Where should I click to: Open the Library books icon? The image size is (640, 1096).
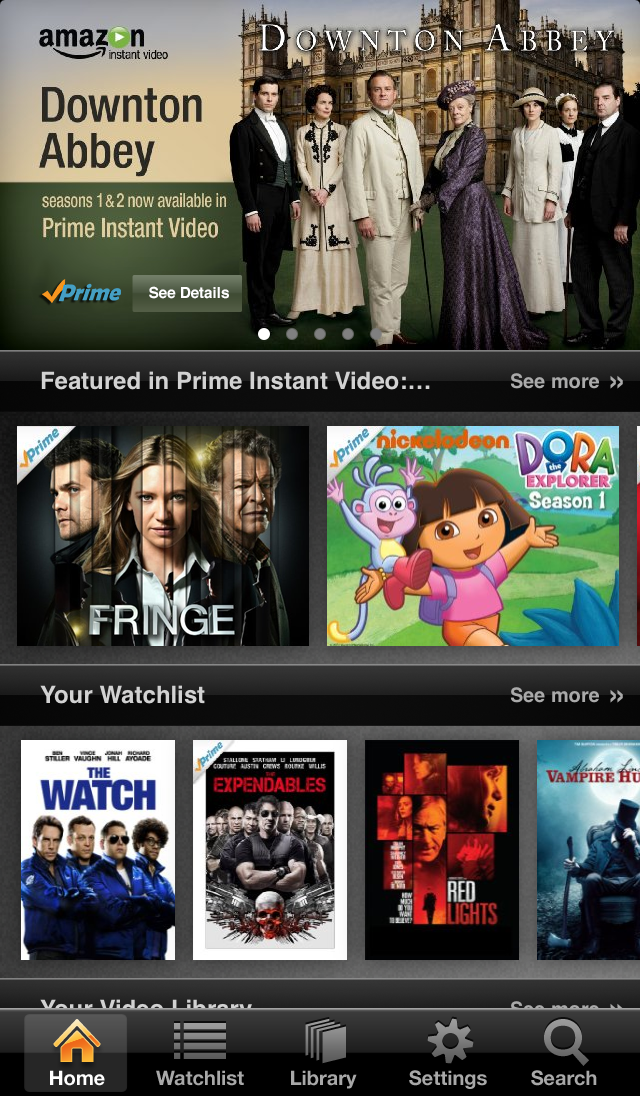coord(325,1041)
